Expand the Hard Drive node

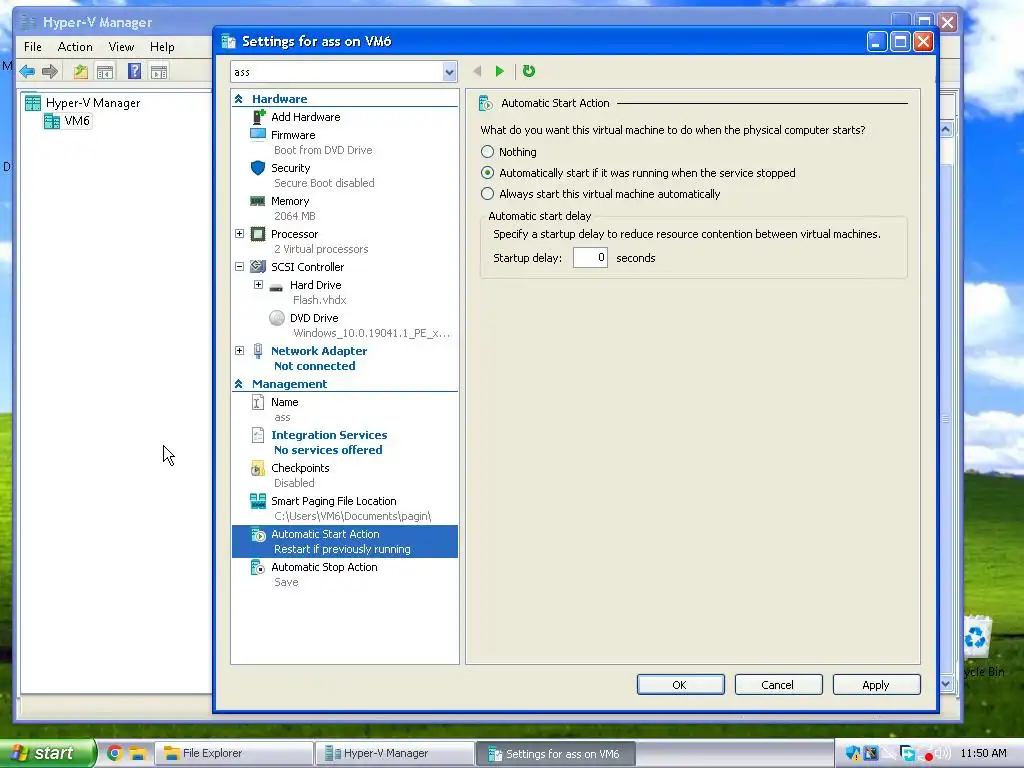pos(259,285)
